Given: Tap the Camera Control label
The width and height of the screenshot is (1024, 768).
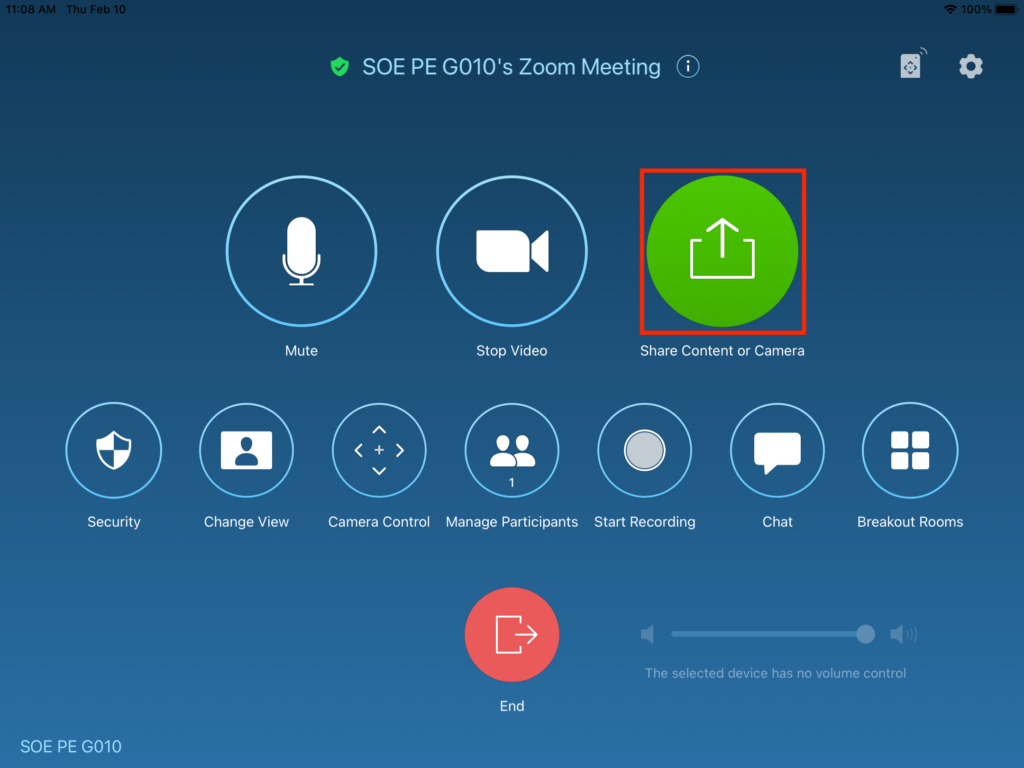Looking at the screenshot, I should [379, 522].
